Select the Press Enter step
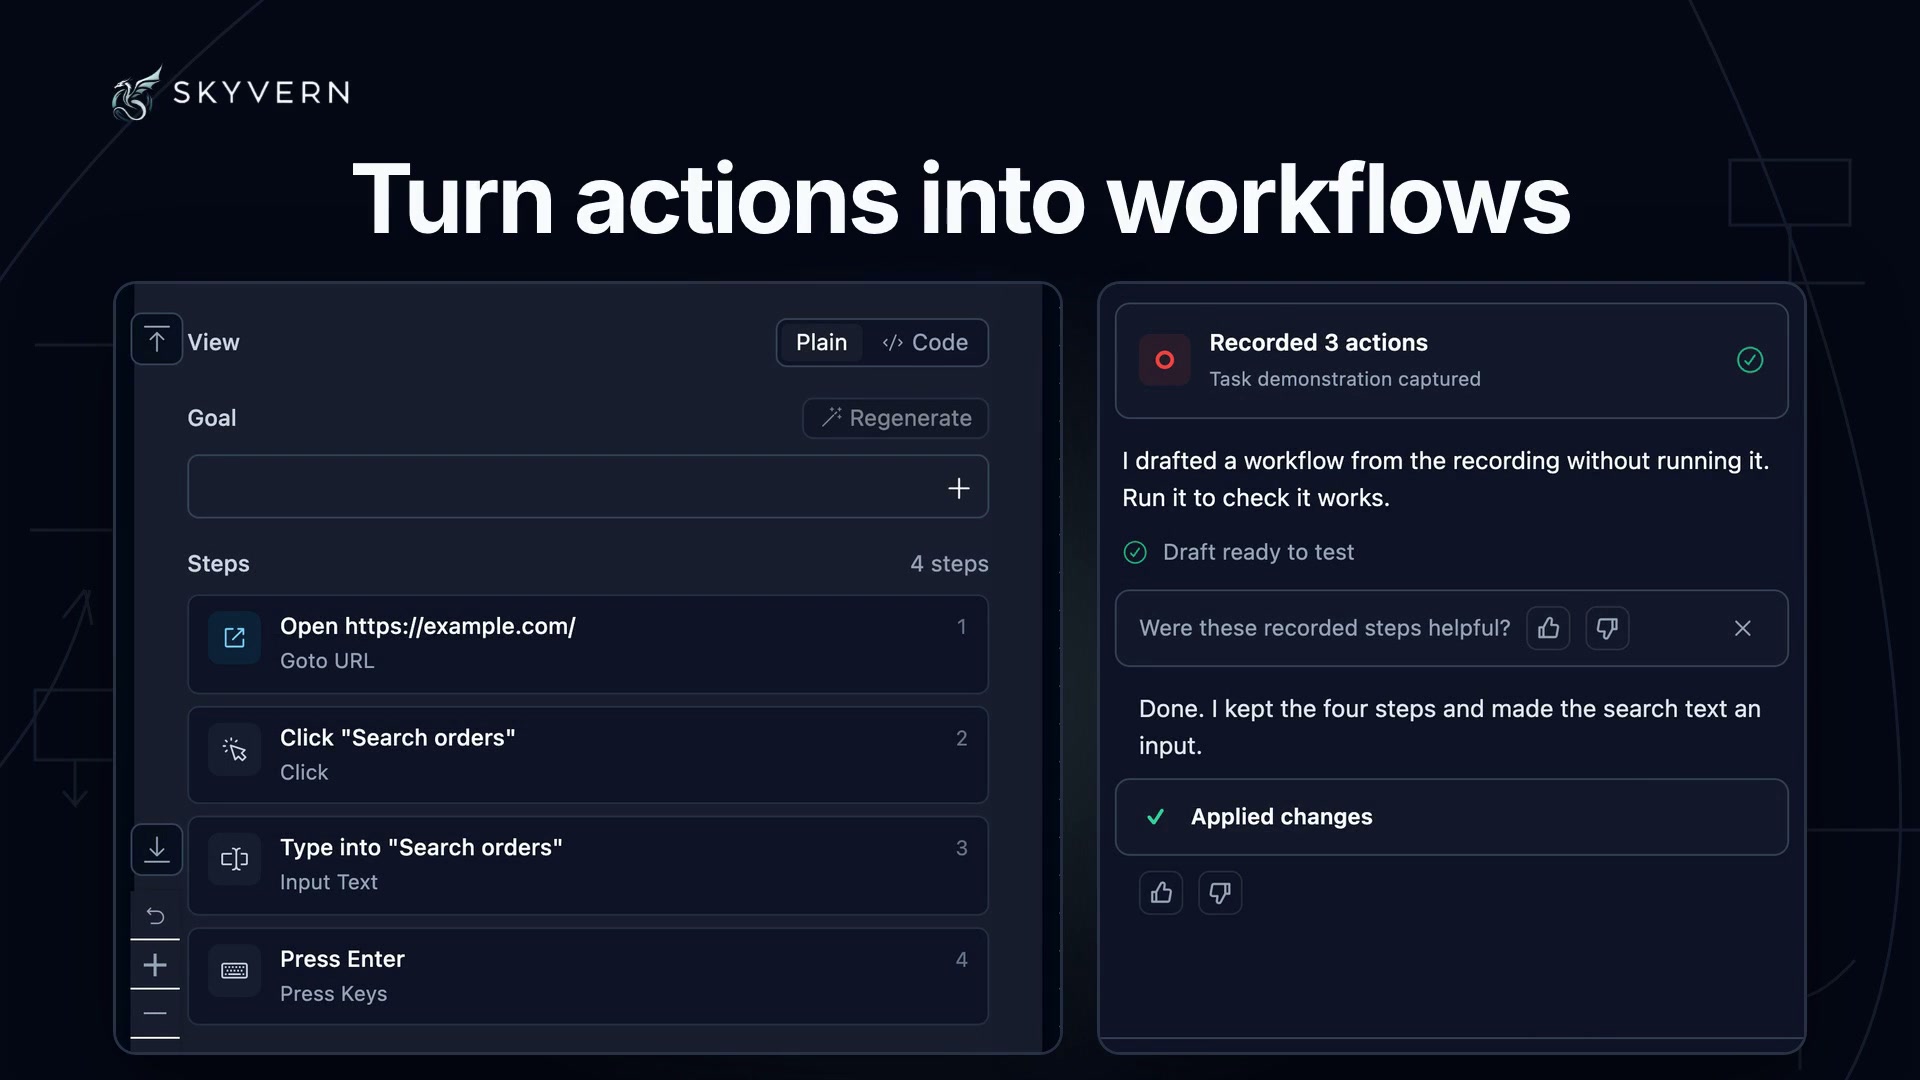Screen dimensions: 1920x1080 pos(588,976)
